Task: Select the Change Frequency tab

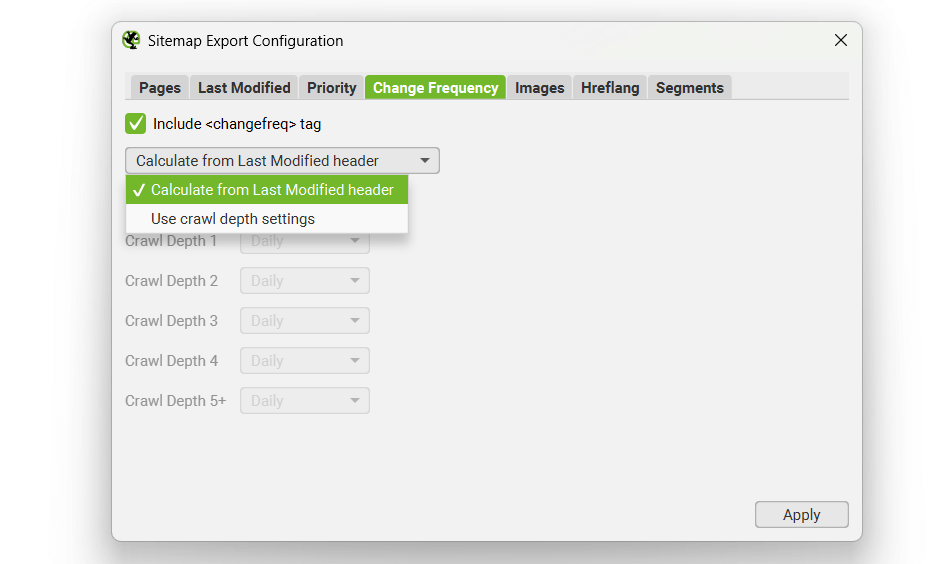Action: pyautogui.click(x=435, y=88)
